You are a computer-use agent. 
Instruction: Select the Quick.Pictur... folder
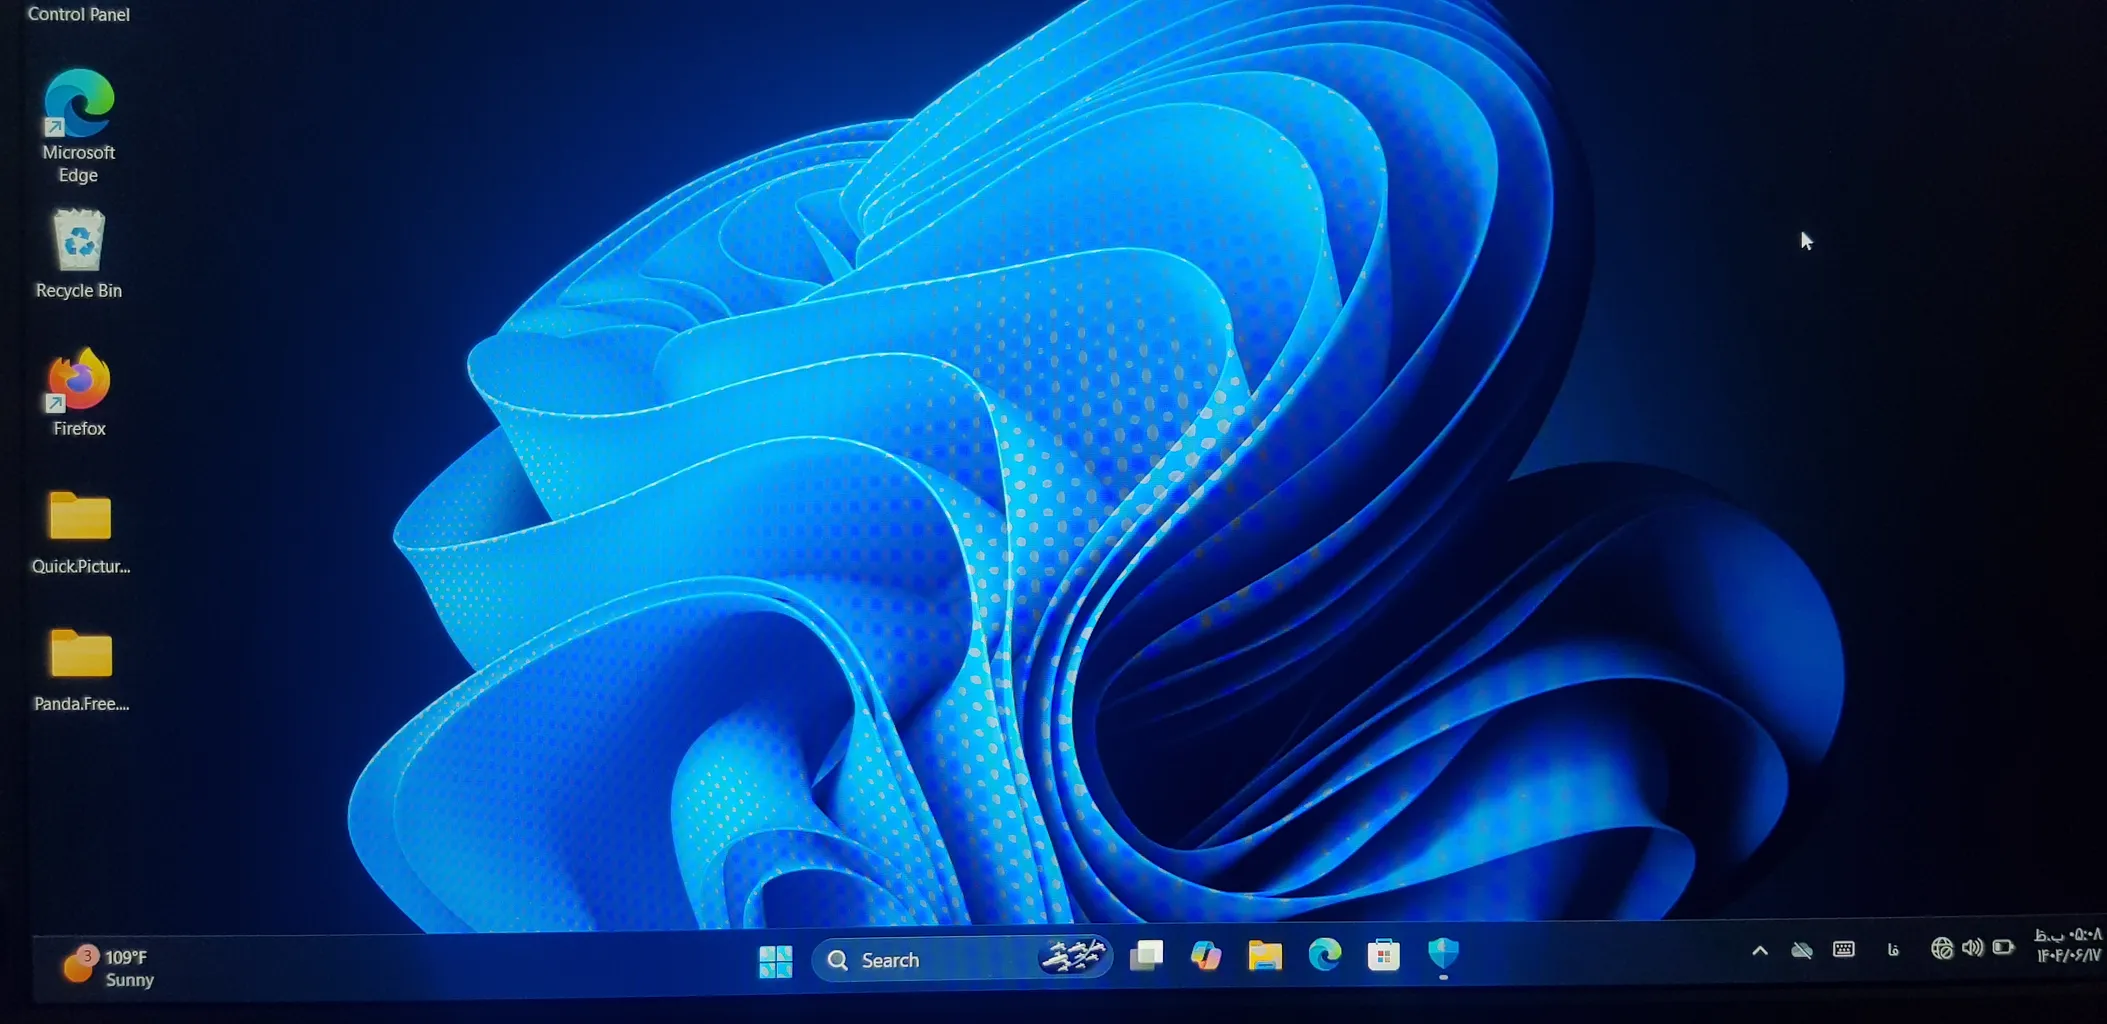point(80,518)
